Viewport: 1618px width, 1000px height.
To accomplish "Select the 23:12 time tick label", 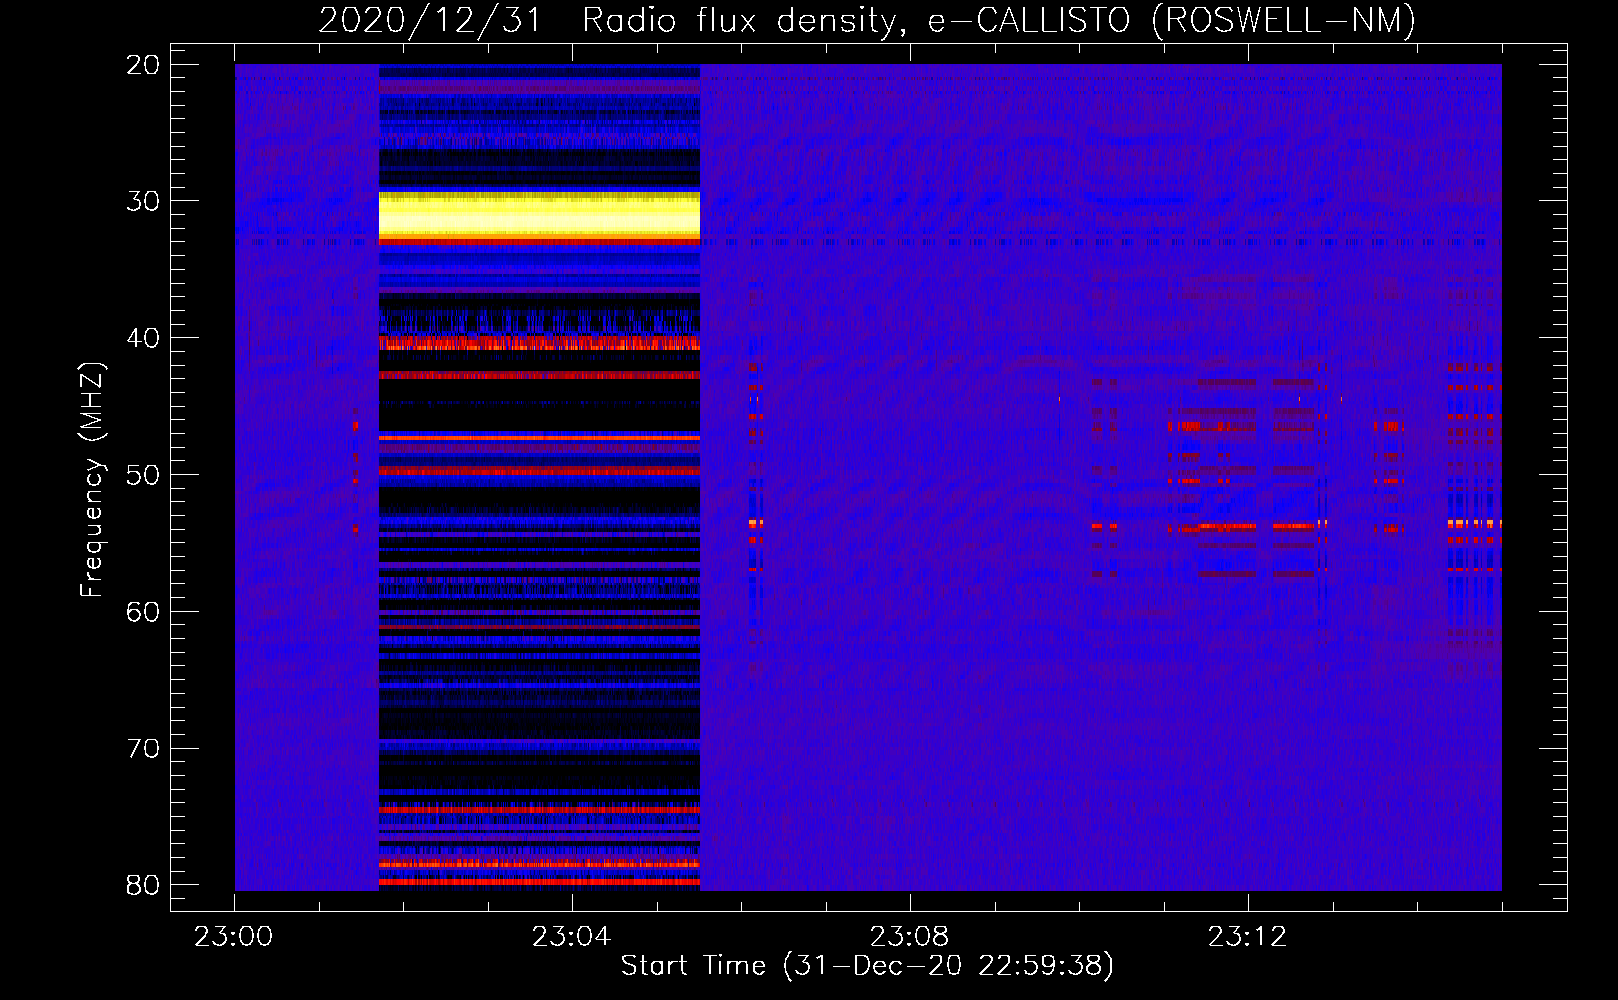I will (x=1247, y=937).
